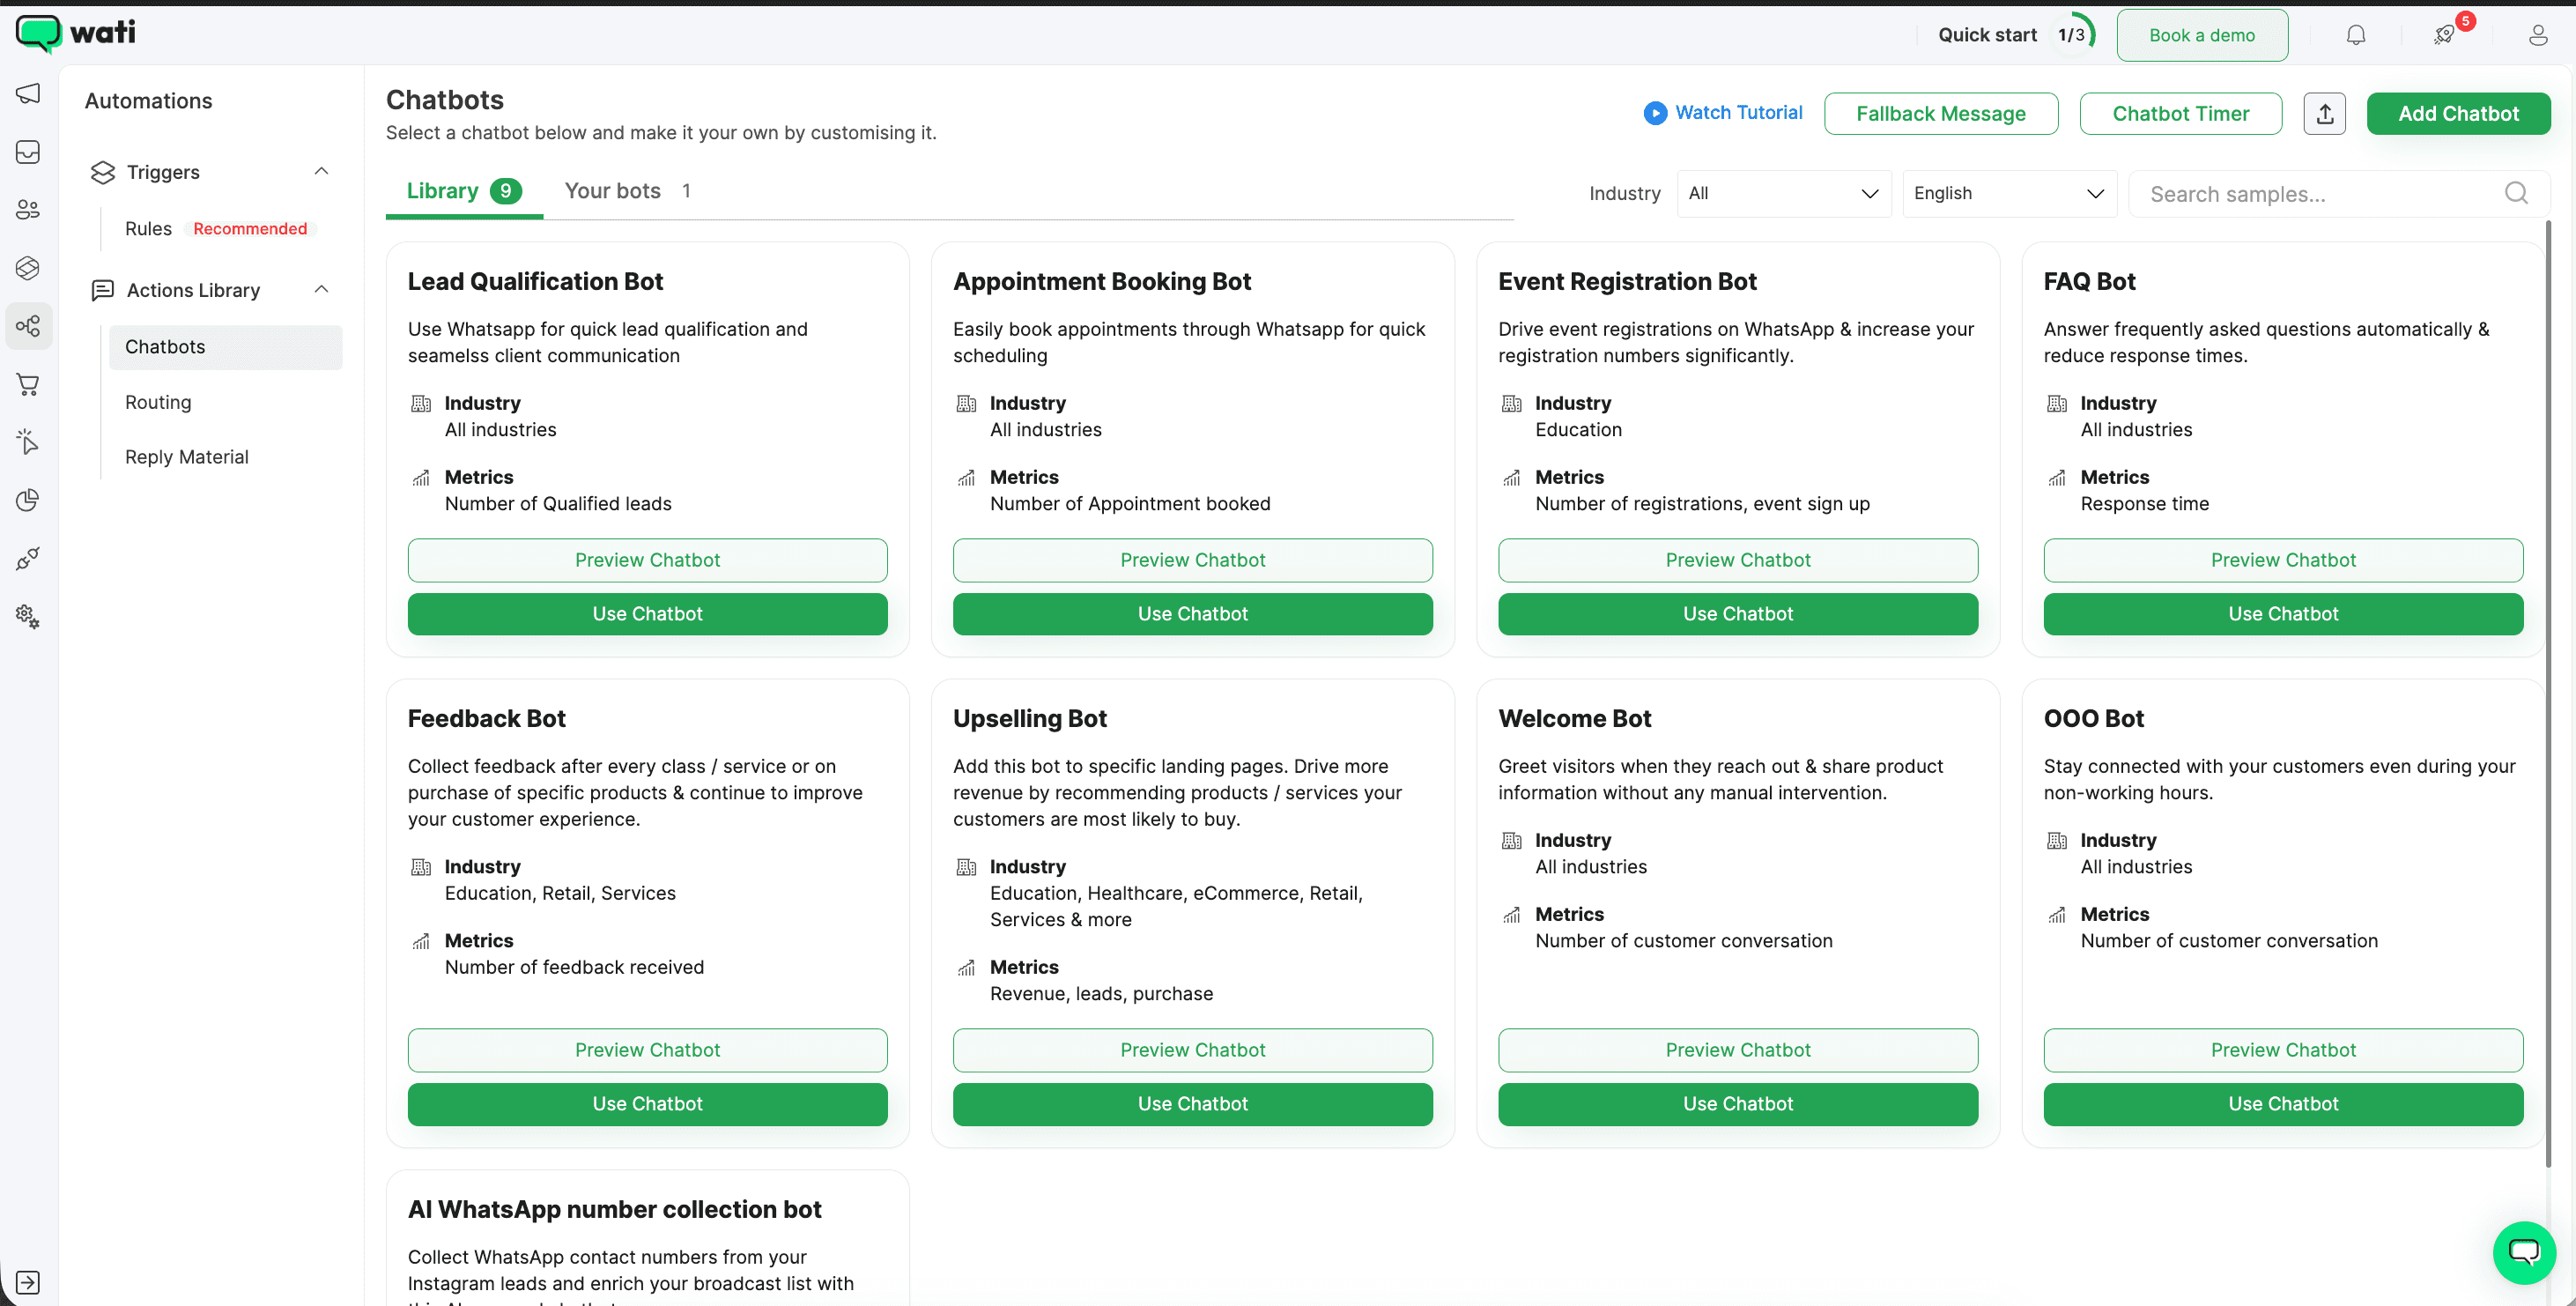Open the Analytics pie chart icon
2576x1306 pixels.
pyautogui.click(x=28, y=500)
